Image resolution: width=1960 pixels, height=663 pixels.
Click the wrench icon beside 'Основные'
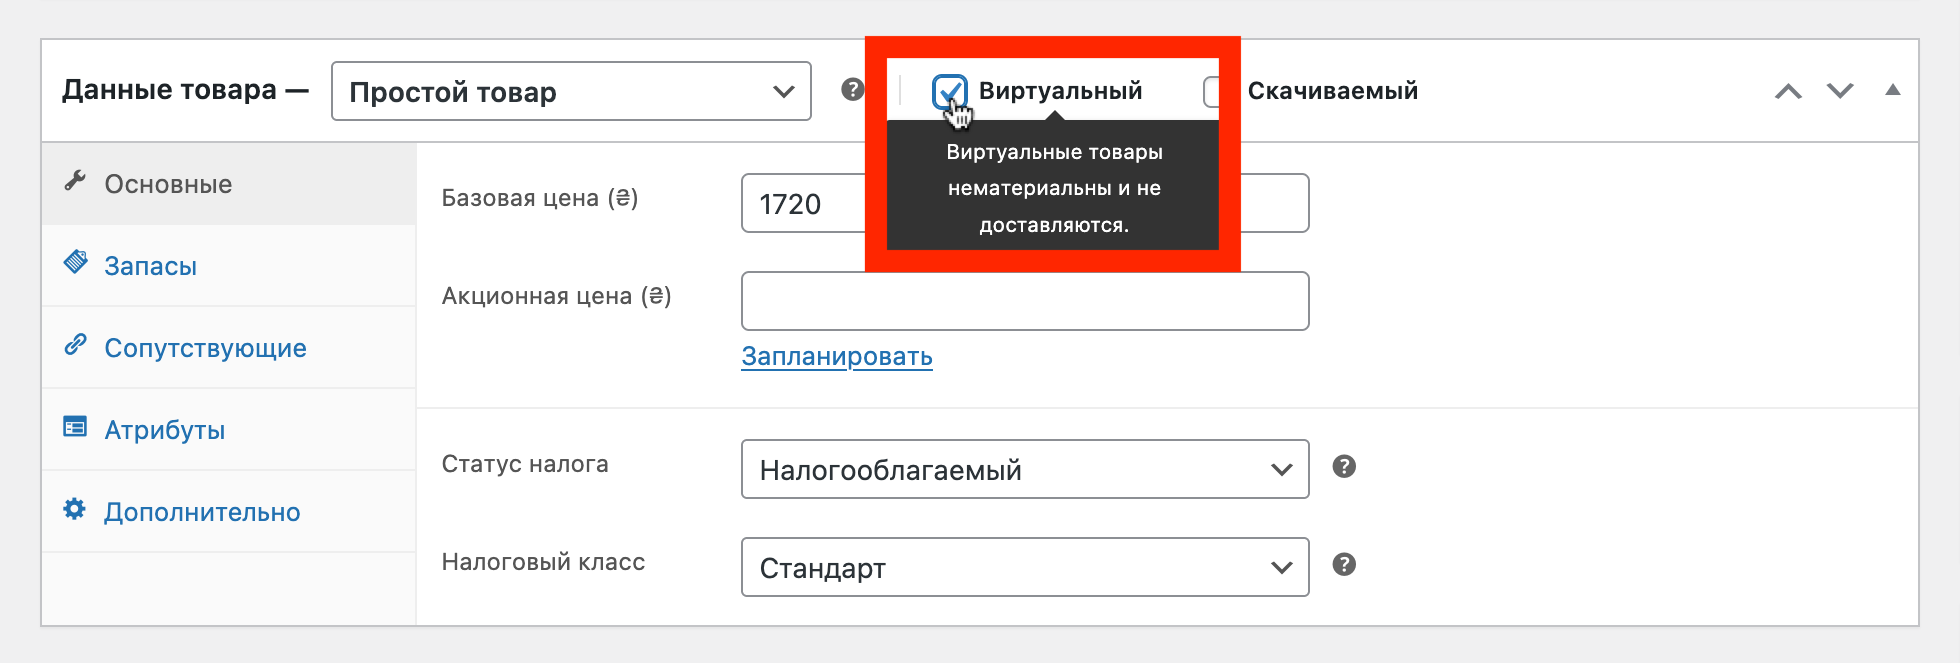[x=75, y=181]
